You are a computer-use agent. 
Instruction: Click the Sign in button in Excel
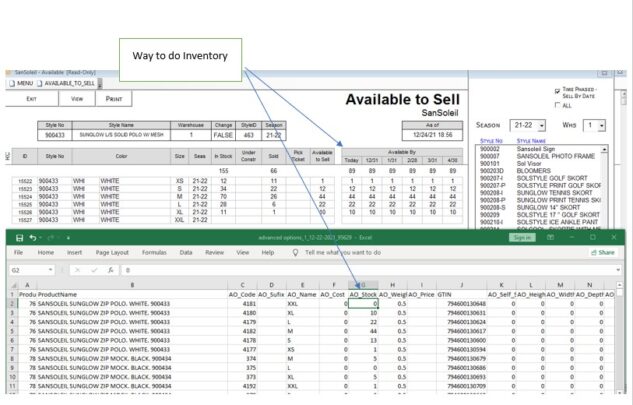coord(521,237)
